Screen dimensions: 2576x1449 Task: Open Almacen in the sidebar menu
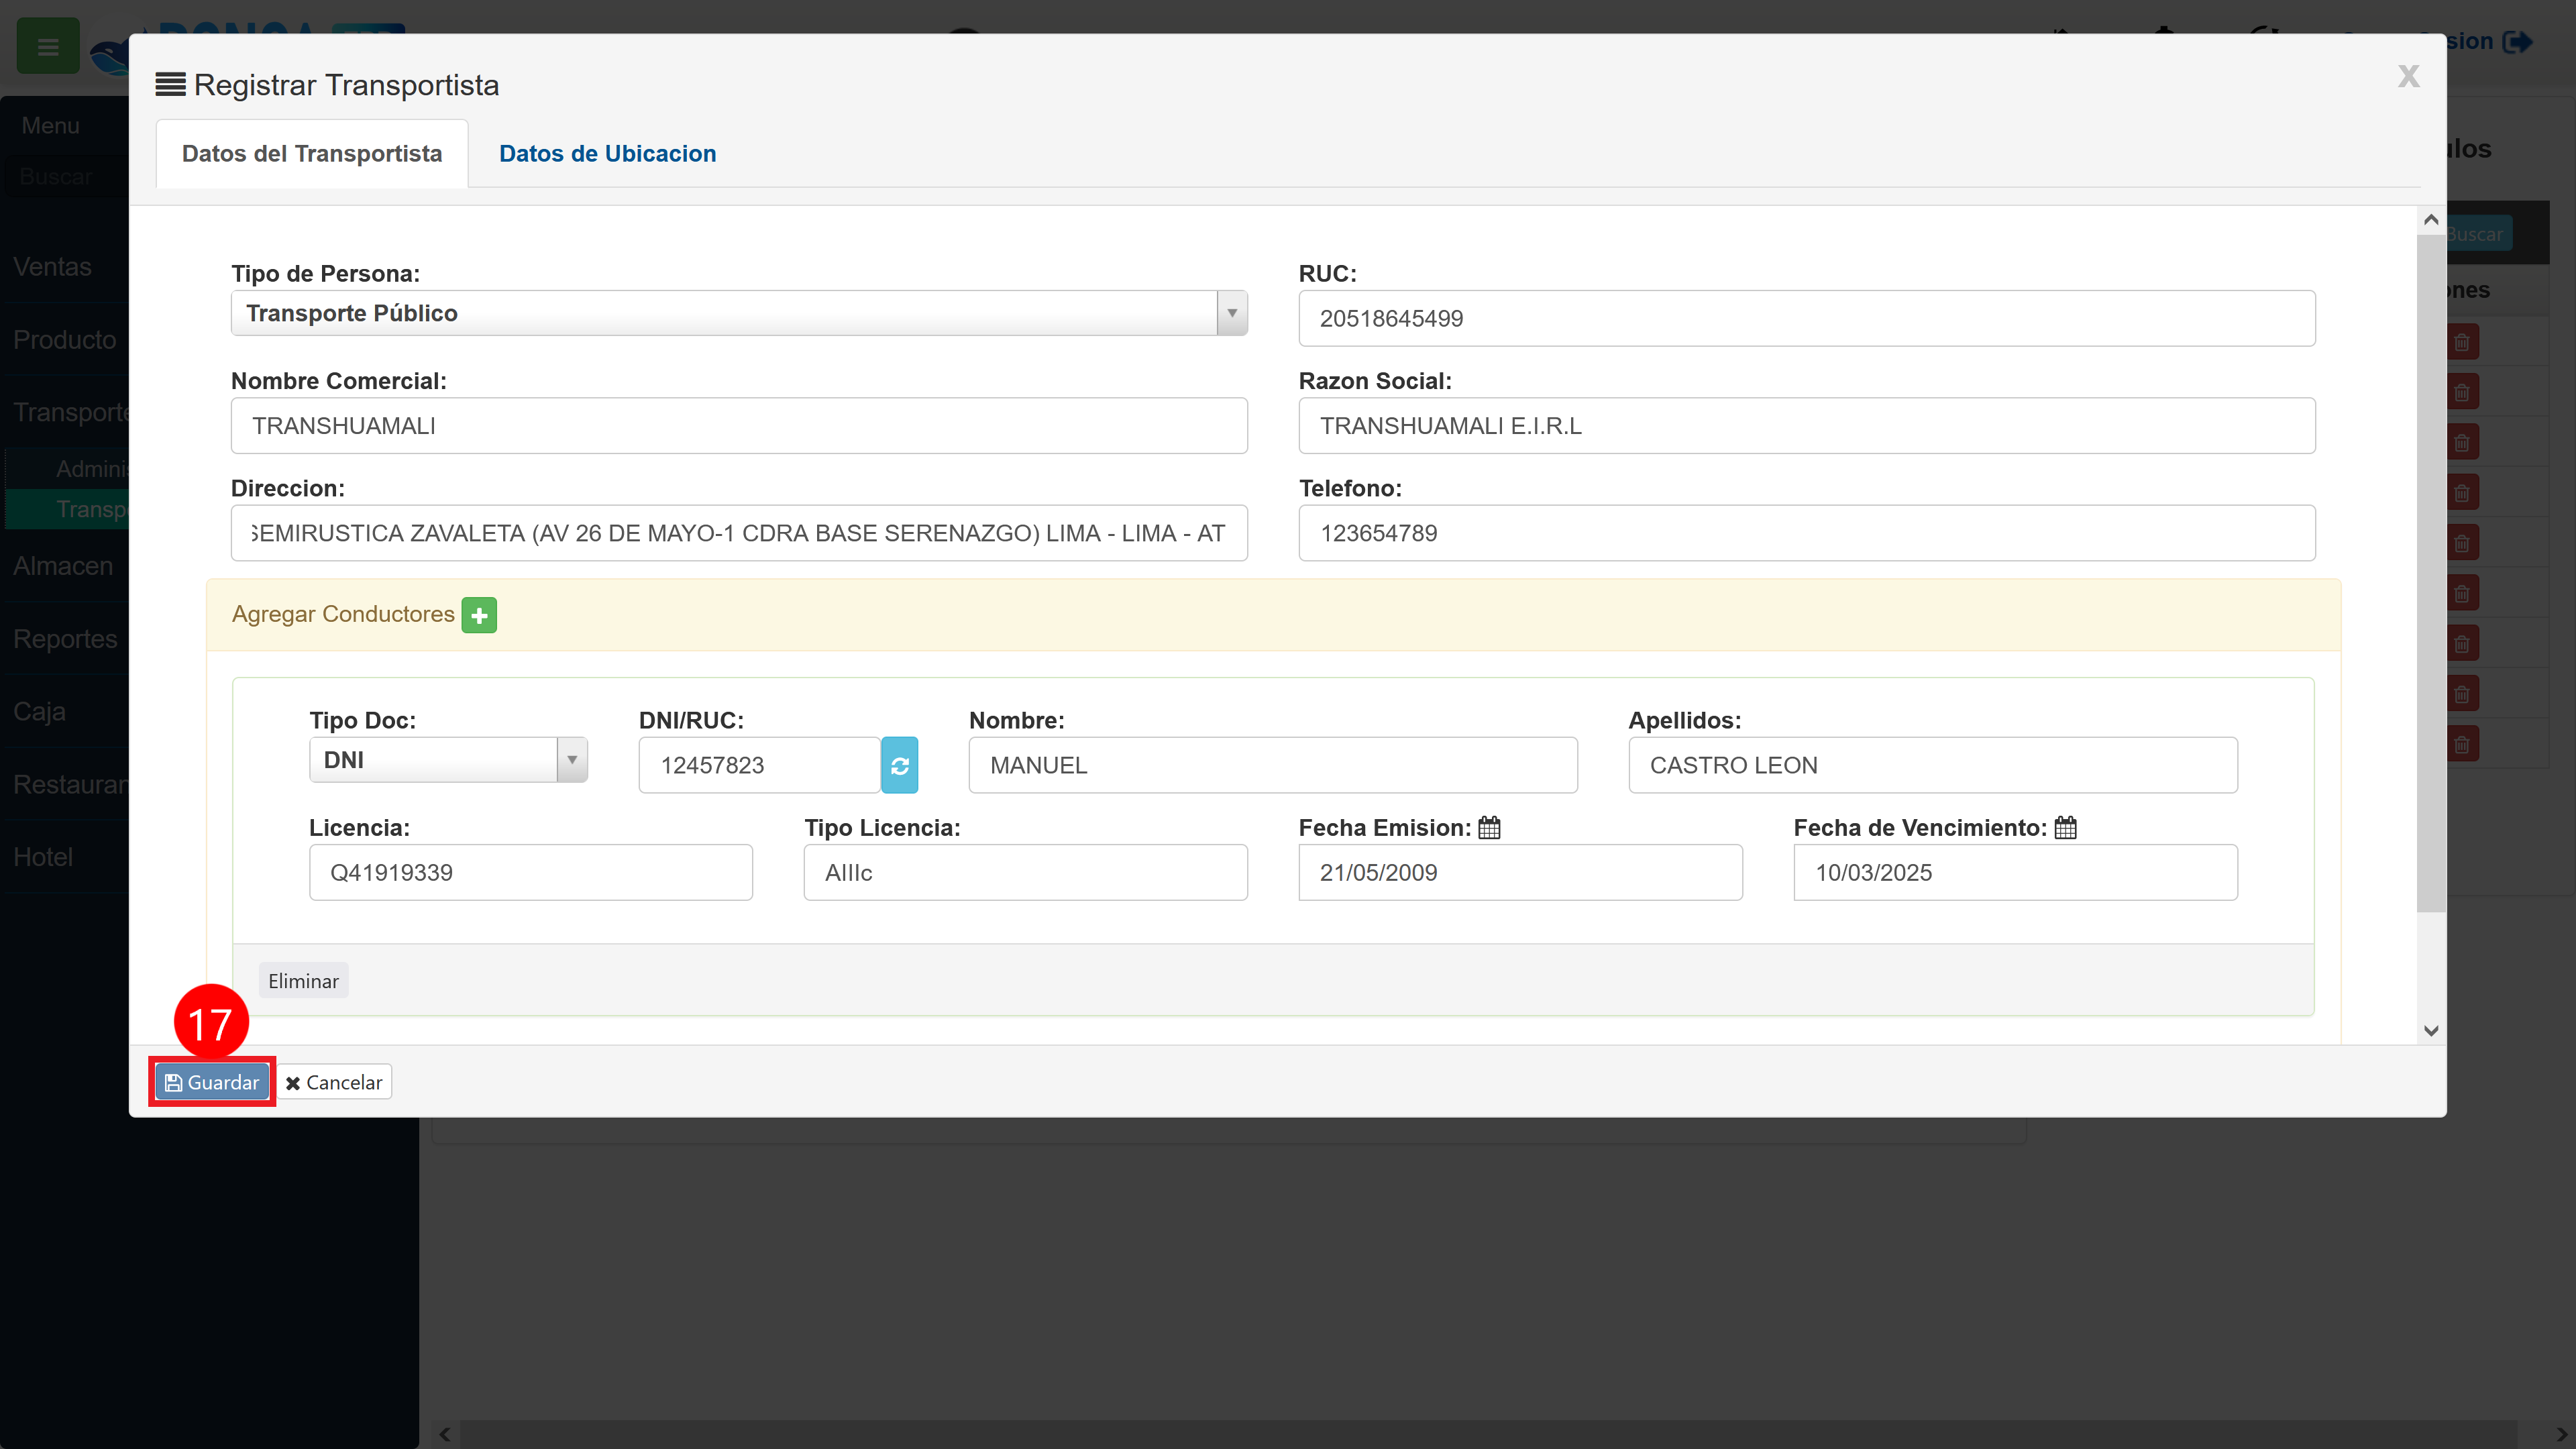pos(63,566)
